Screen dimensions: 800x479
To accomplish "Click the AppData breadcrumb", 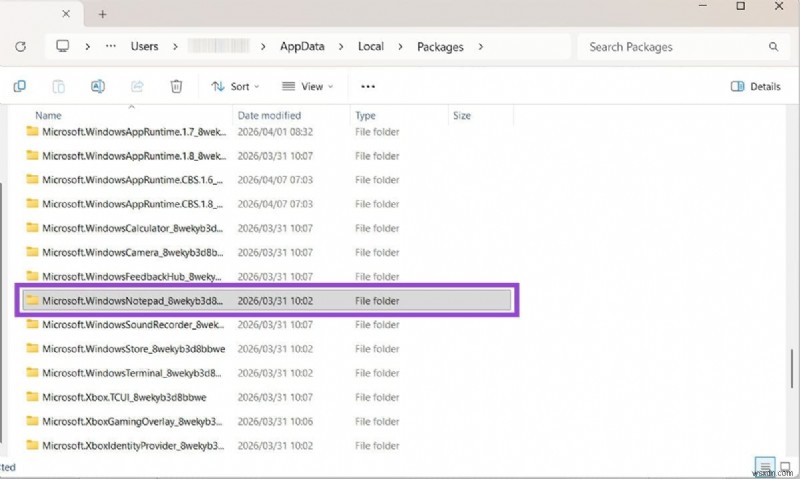I will click(302, 46).
